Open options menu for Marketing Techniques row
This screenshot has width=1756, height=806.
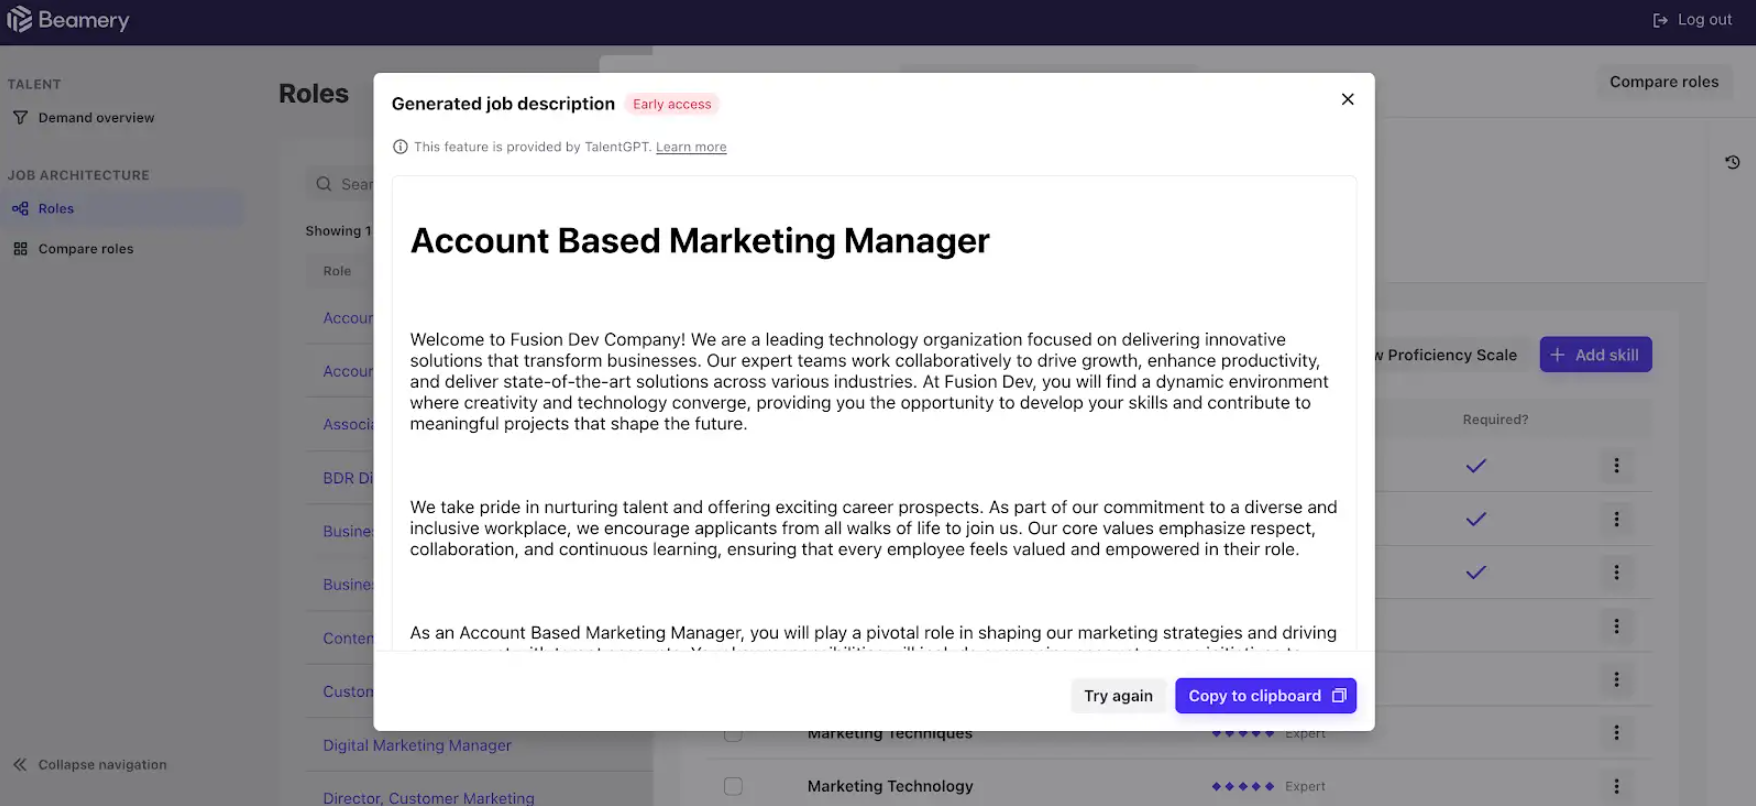pos(1616,734)
